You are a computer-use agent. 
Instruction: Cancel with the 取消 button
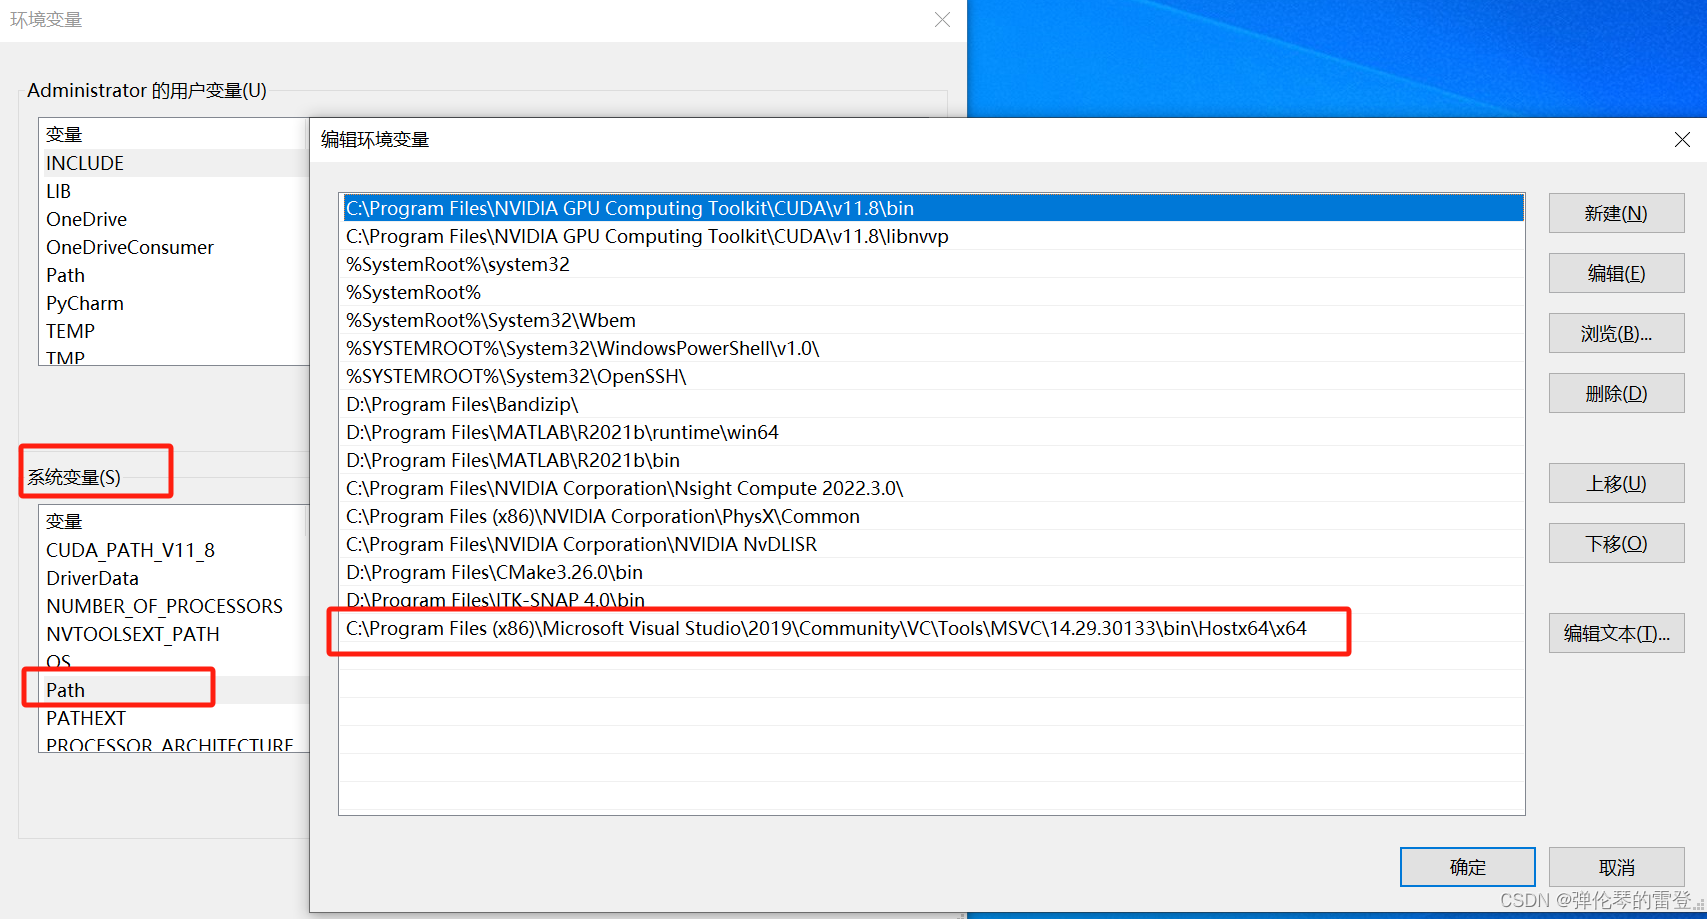[1616, 867]
